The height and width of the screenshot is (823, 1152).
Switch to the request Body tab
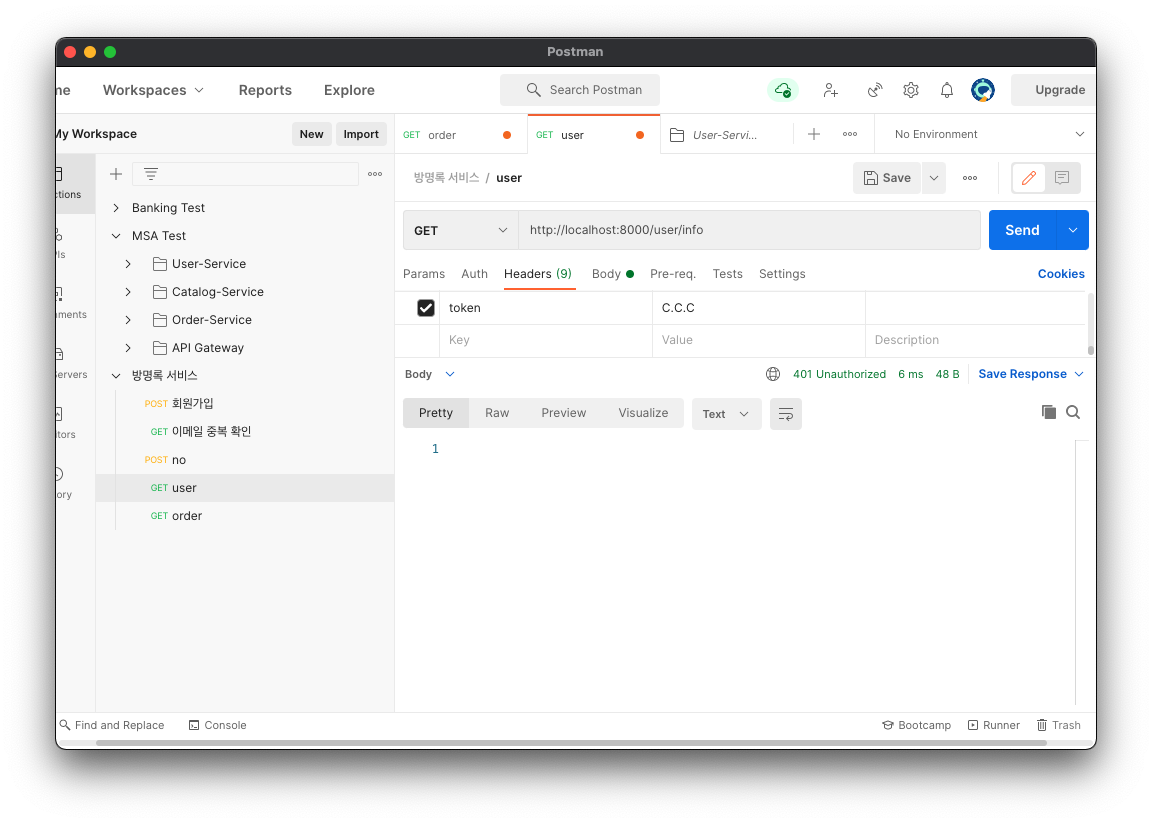(x=613, y=273)
